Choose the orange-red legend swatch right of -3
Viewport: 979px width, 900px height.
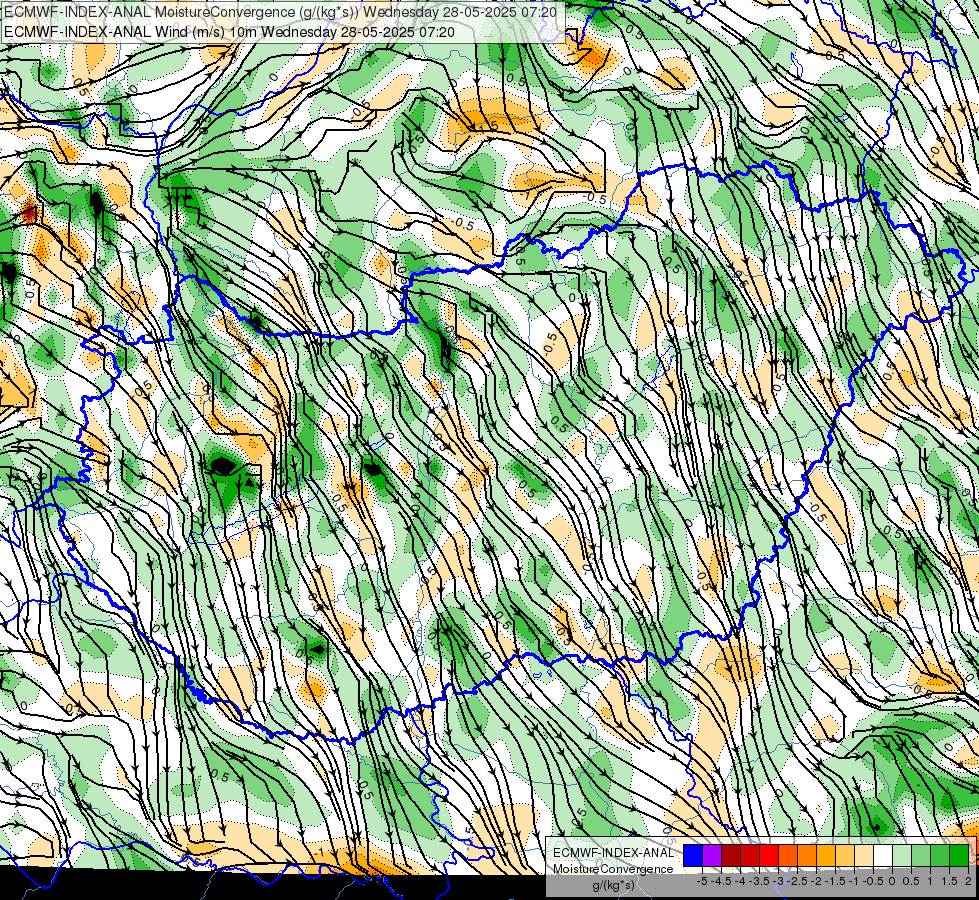(x=788, y=855)
